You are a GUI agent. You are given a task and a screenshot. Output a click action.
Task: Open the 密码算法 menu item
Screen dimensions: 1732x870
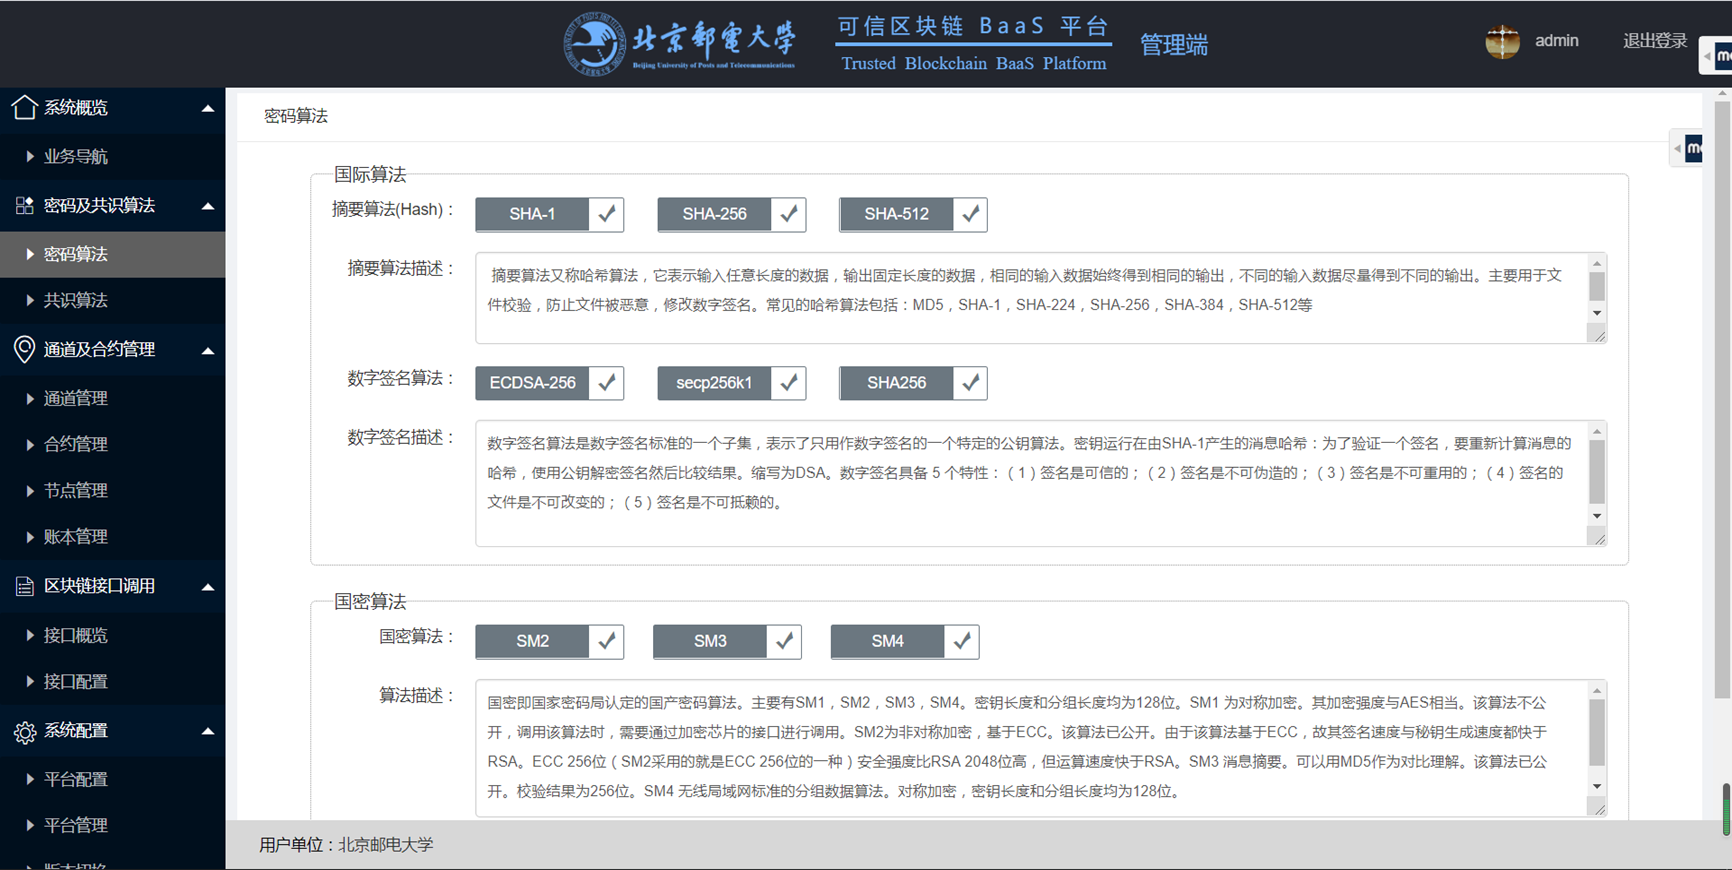pos(112,254)
